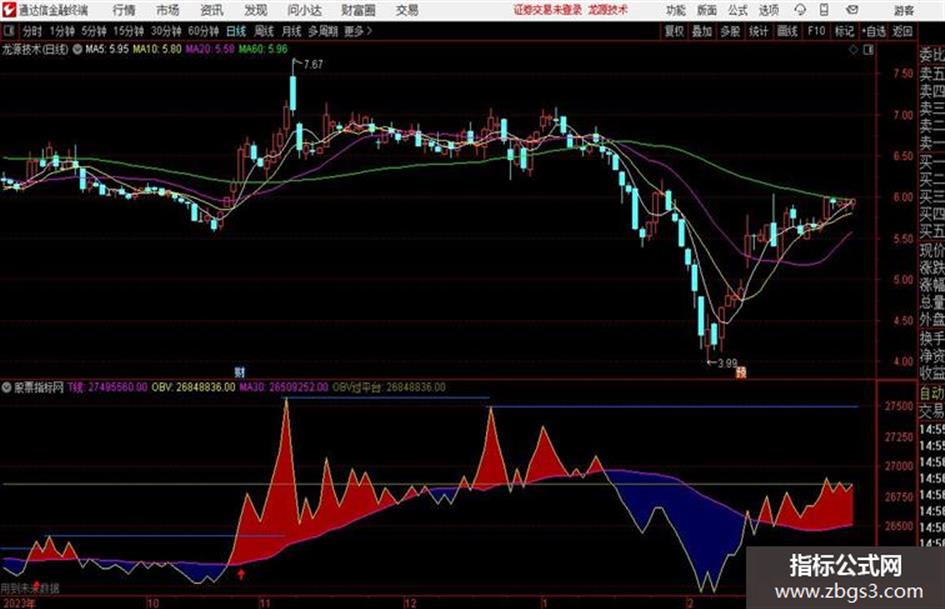This screenshot has width=945, height=609.
Task: Open the 发现 menu
Action: pos(256,10)
